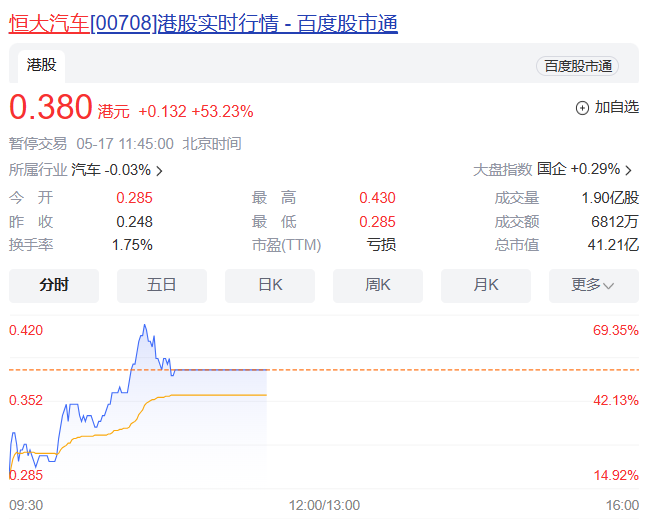Select the 港股 tab
Image resolution: width=657 pixels, height=519 pixels.
coord(41,65)
